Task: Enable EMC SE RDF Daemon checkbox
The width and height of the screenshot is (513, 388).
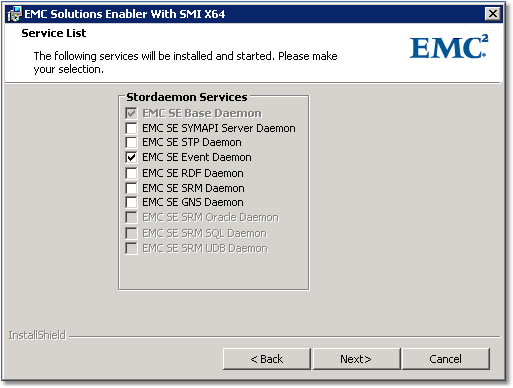Action: pyautogui.click(x=131, y=173)
